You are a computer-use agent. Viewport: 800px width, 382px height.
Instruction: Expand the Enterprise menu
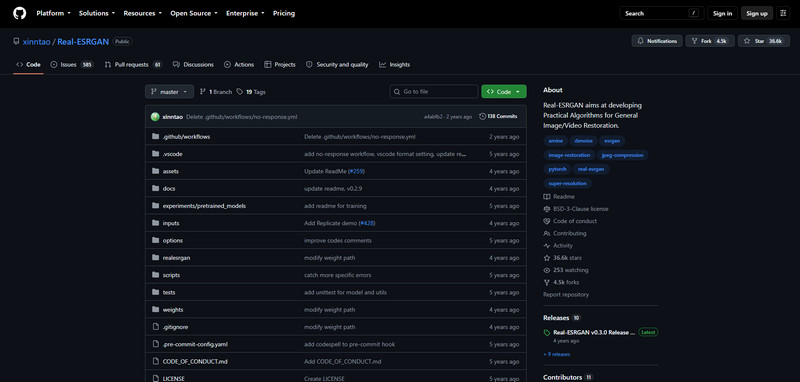(x=245, y=13)
